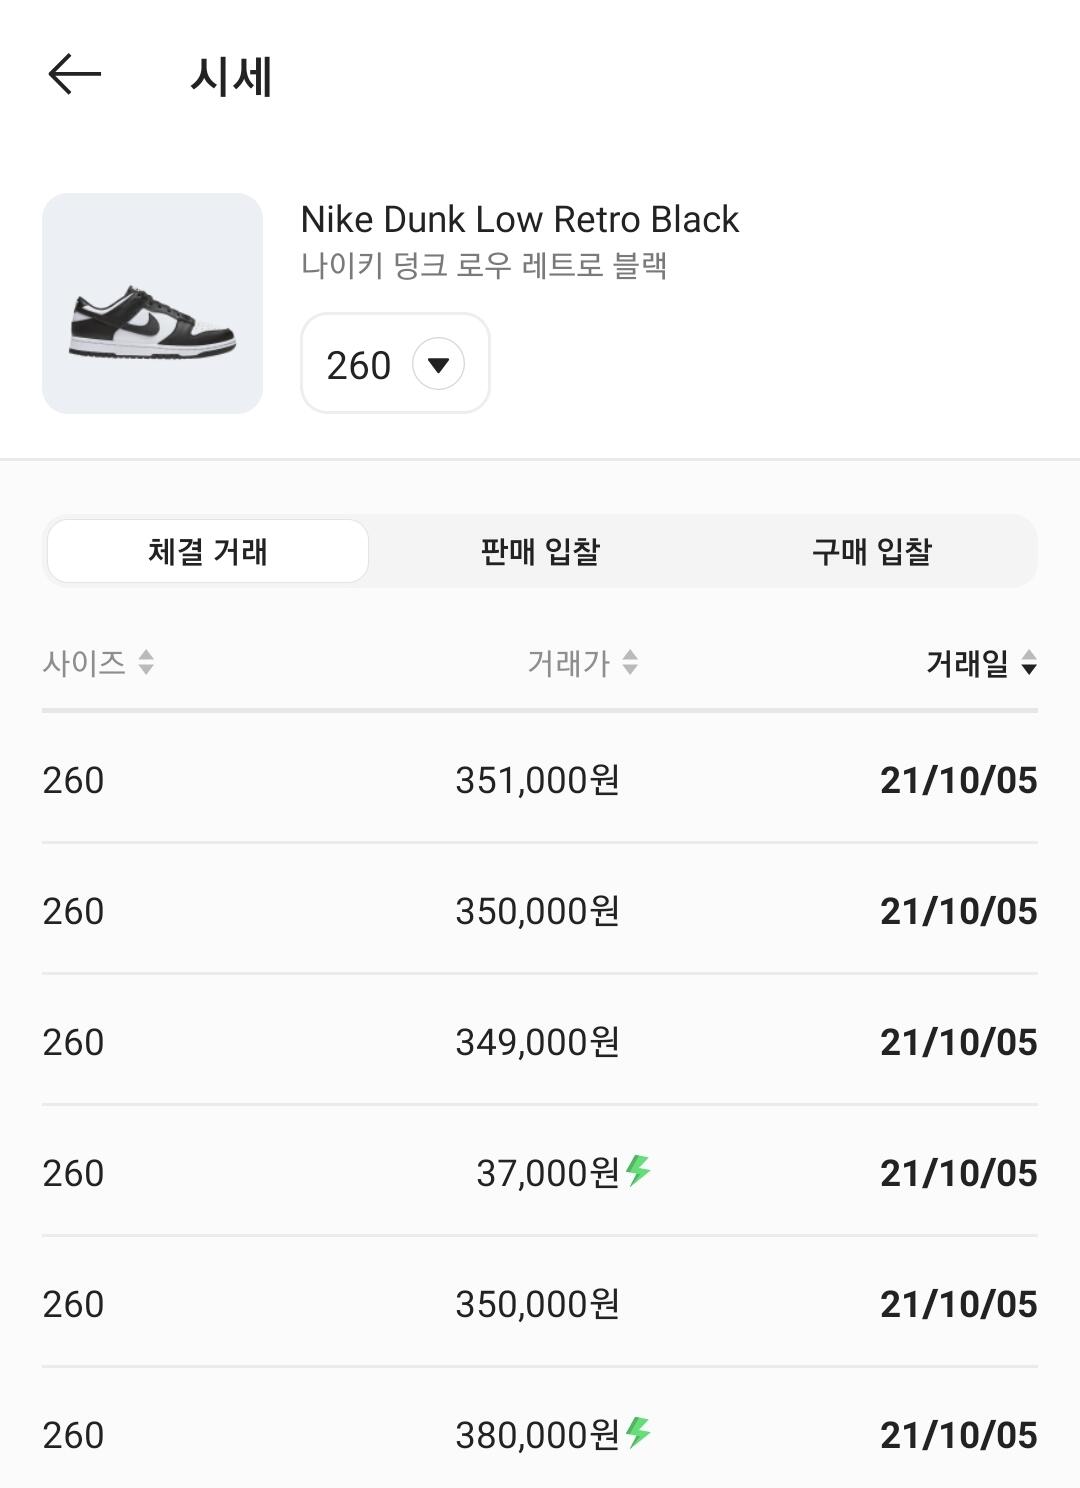Go back using the arrow icon

(x=75, y=75)
